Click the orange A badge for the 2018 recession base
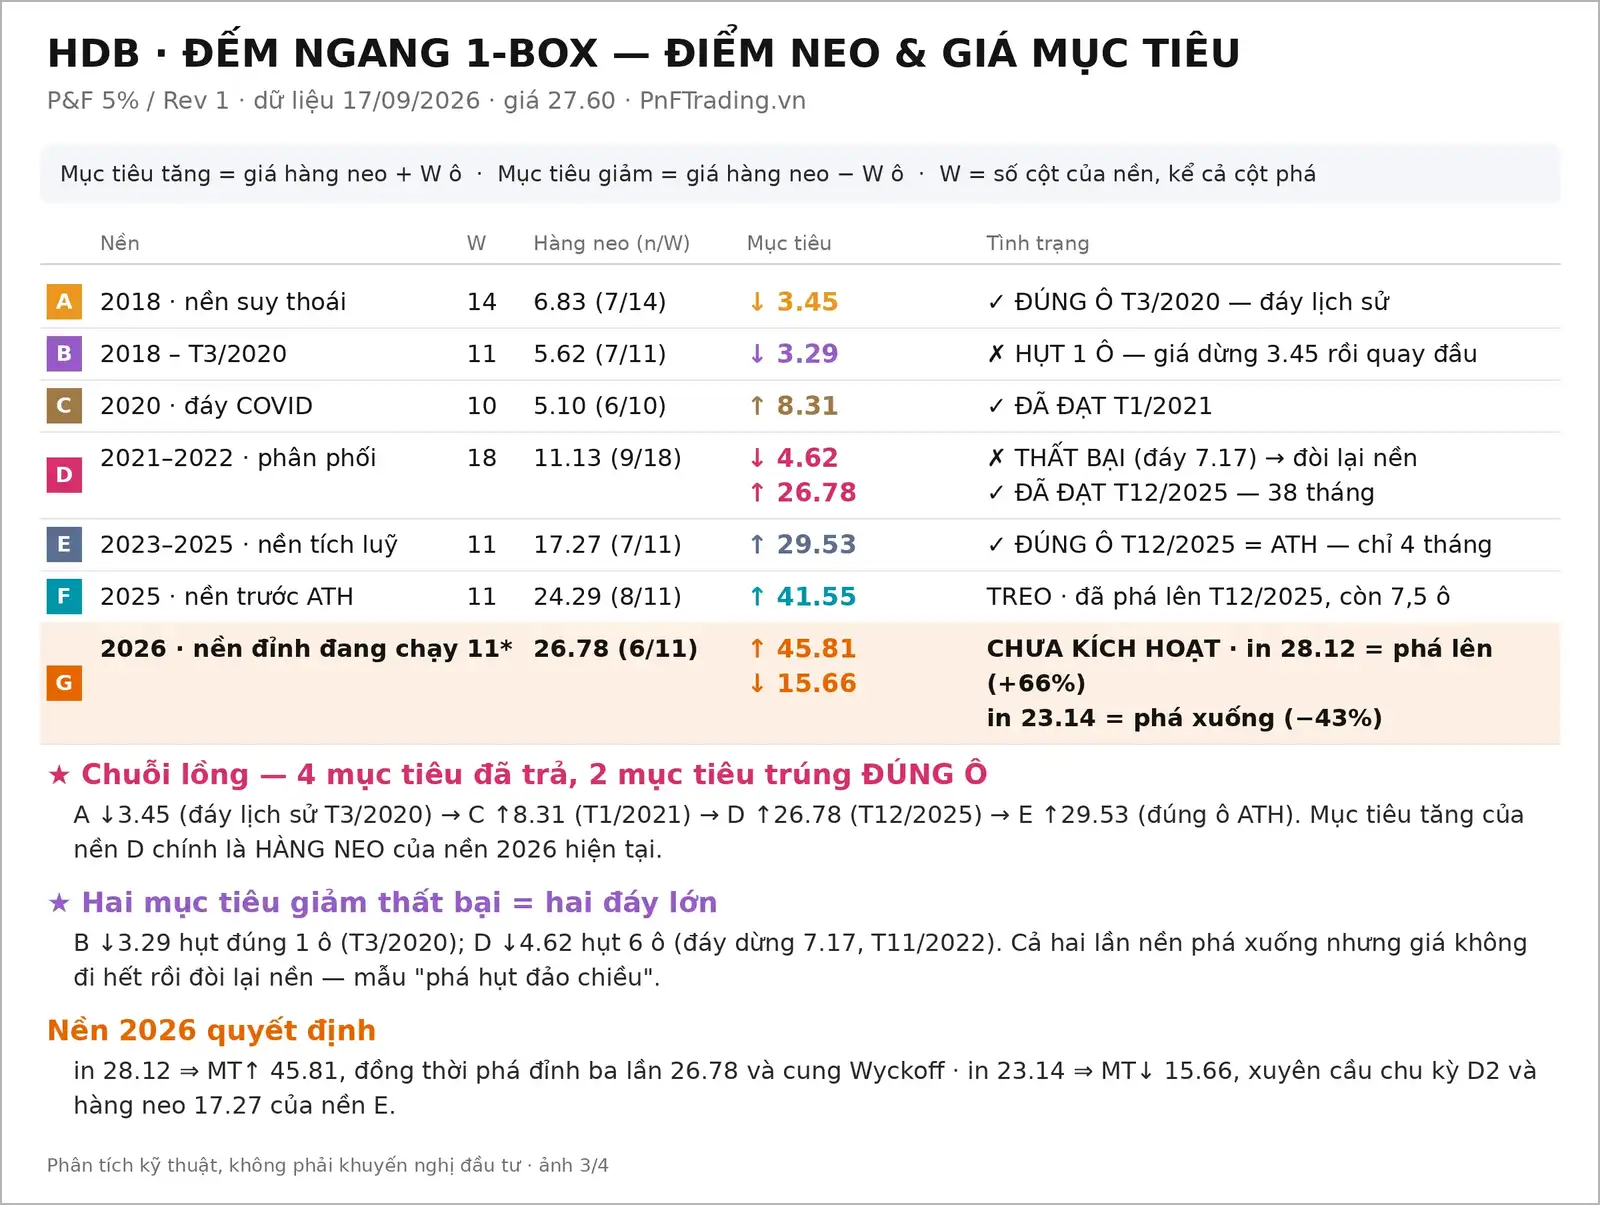This screenshot has height=1205, width=1600. [64, 302]
